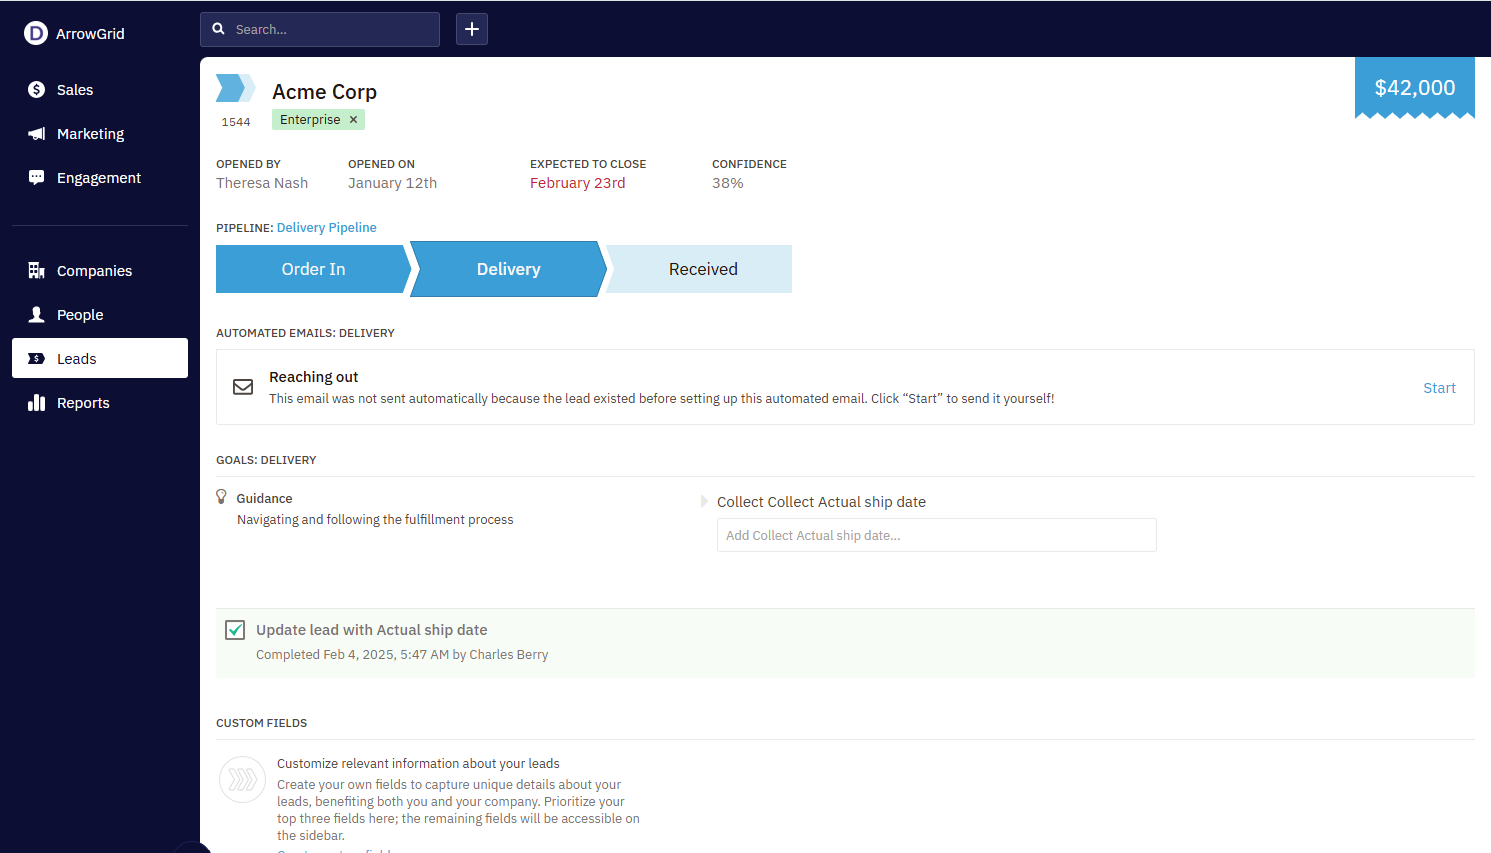Click Customize relevant information about your leads
The width and height of the screenshot is (1491, 853).
[418, 764]
